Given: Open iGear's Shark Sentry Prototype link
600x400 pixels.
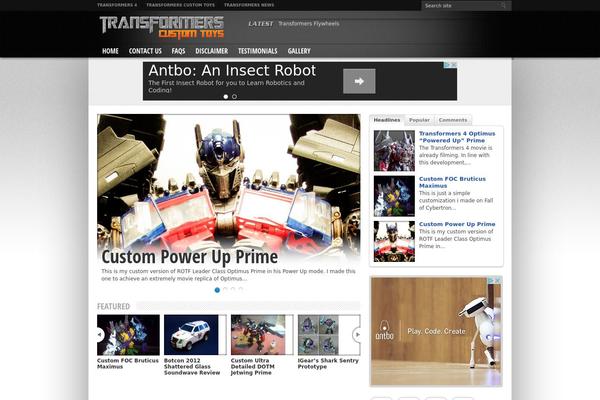Looking at the screenshot, I should (x=328, y=364).
